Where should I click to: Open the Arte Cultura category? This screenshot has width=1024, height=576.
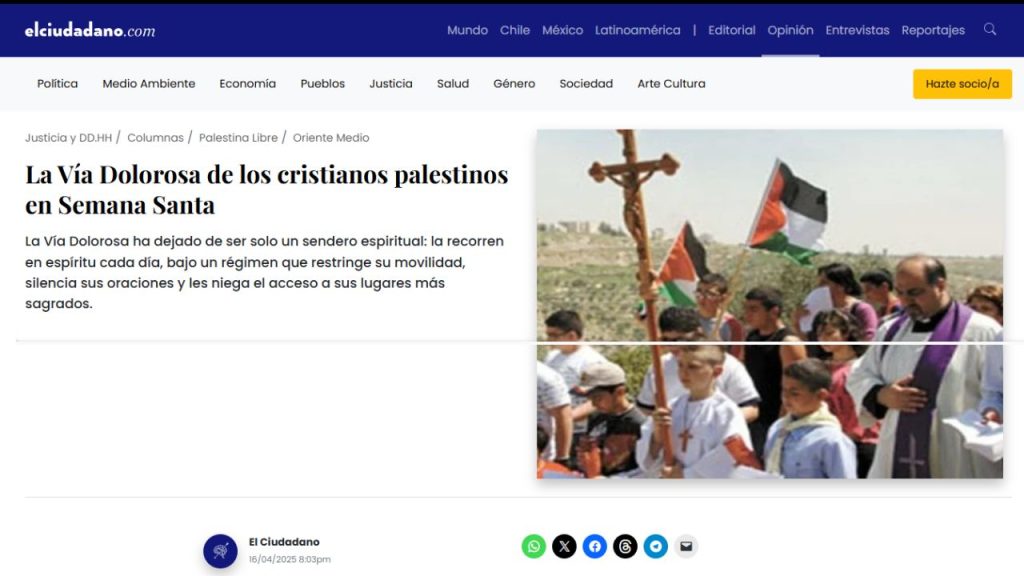[x=671, y=84]
